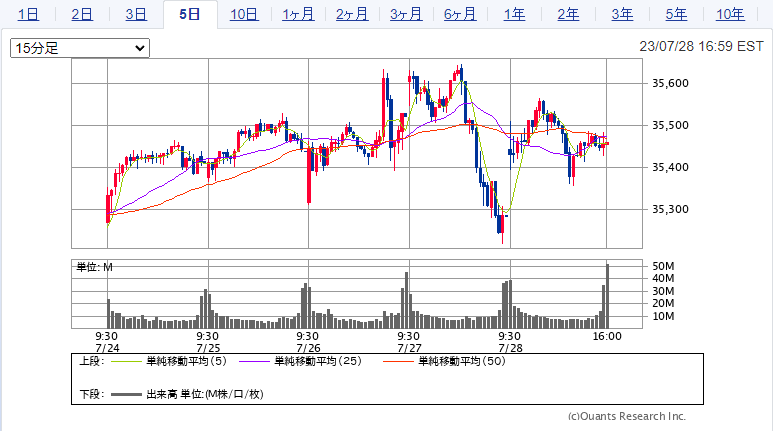
Task: Open the 3ヶ月 chart range
Action: (x=406, y=14)
